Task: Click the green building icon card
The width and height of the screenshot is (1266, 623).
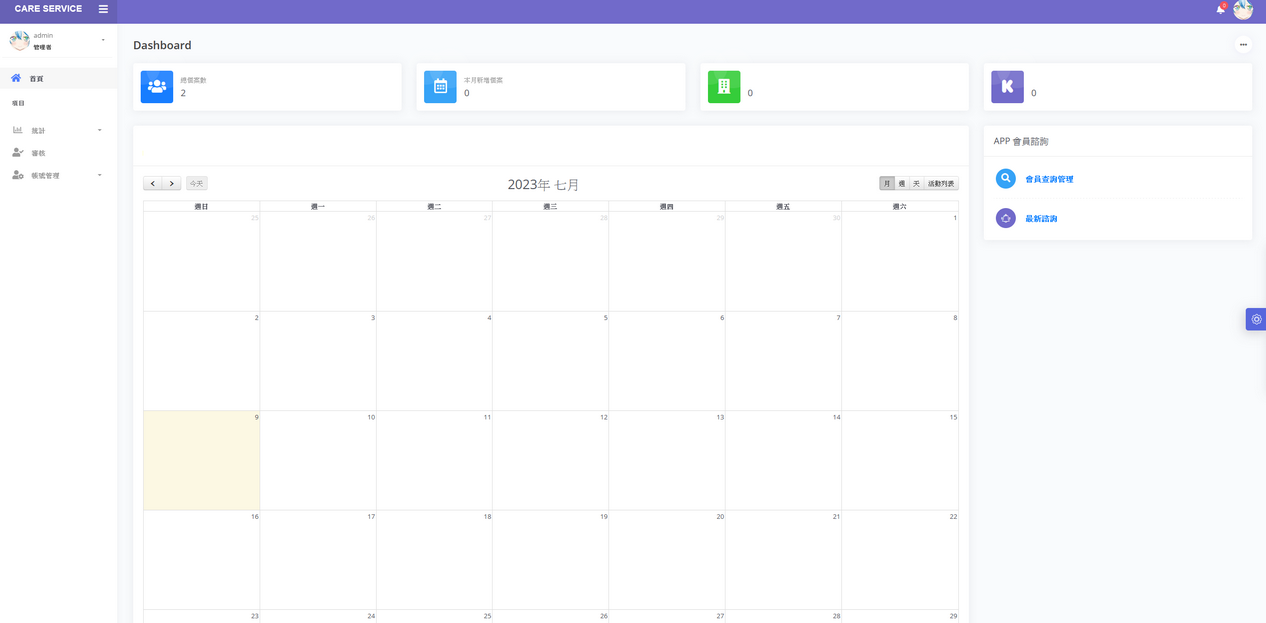Action: pos(724,87)
